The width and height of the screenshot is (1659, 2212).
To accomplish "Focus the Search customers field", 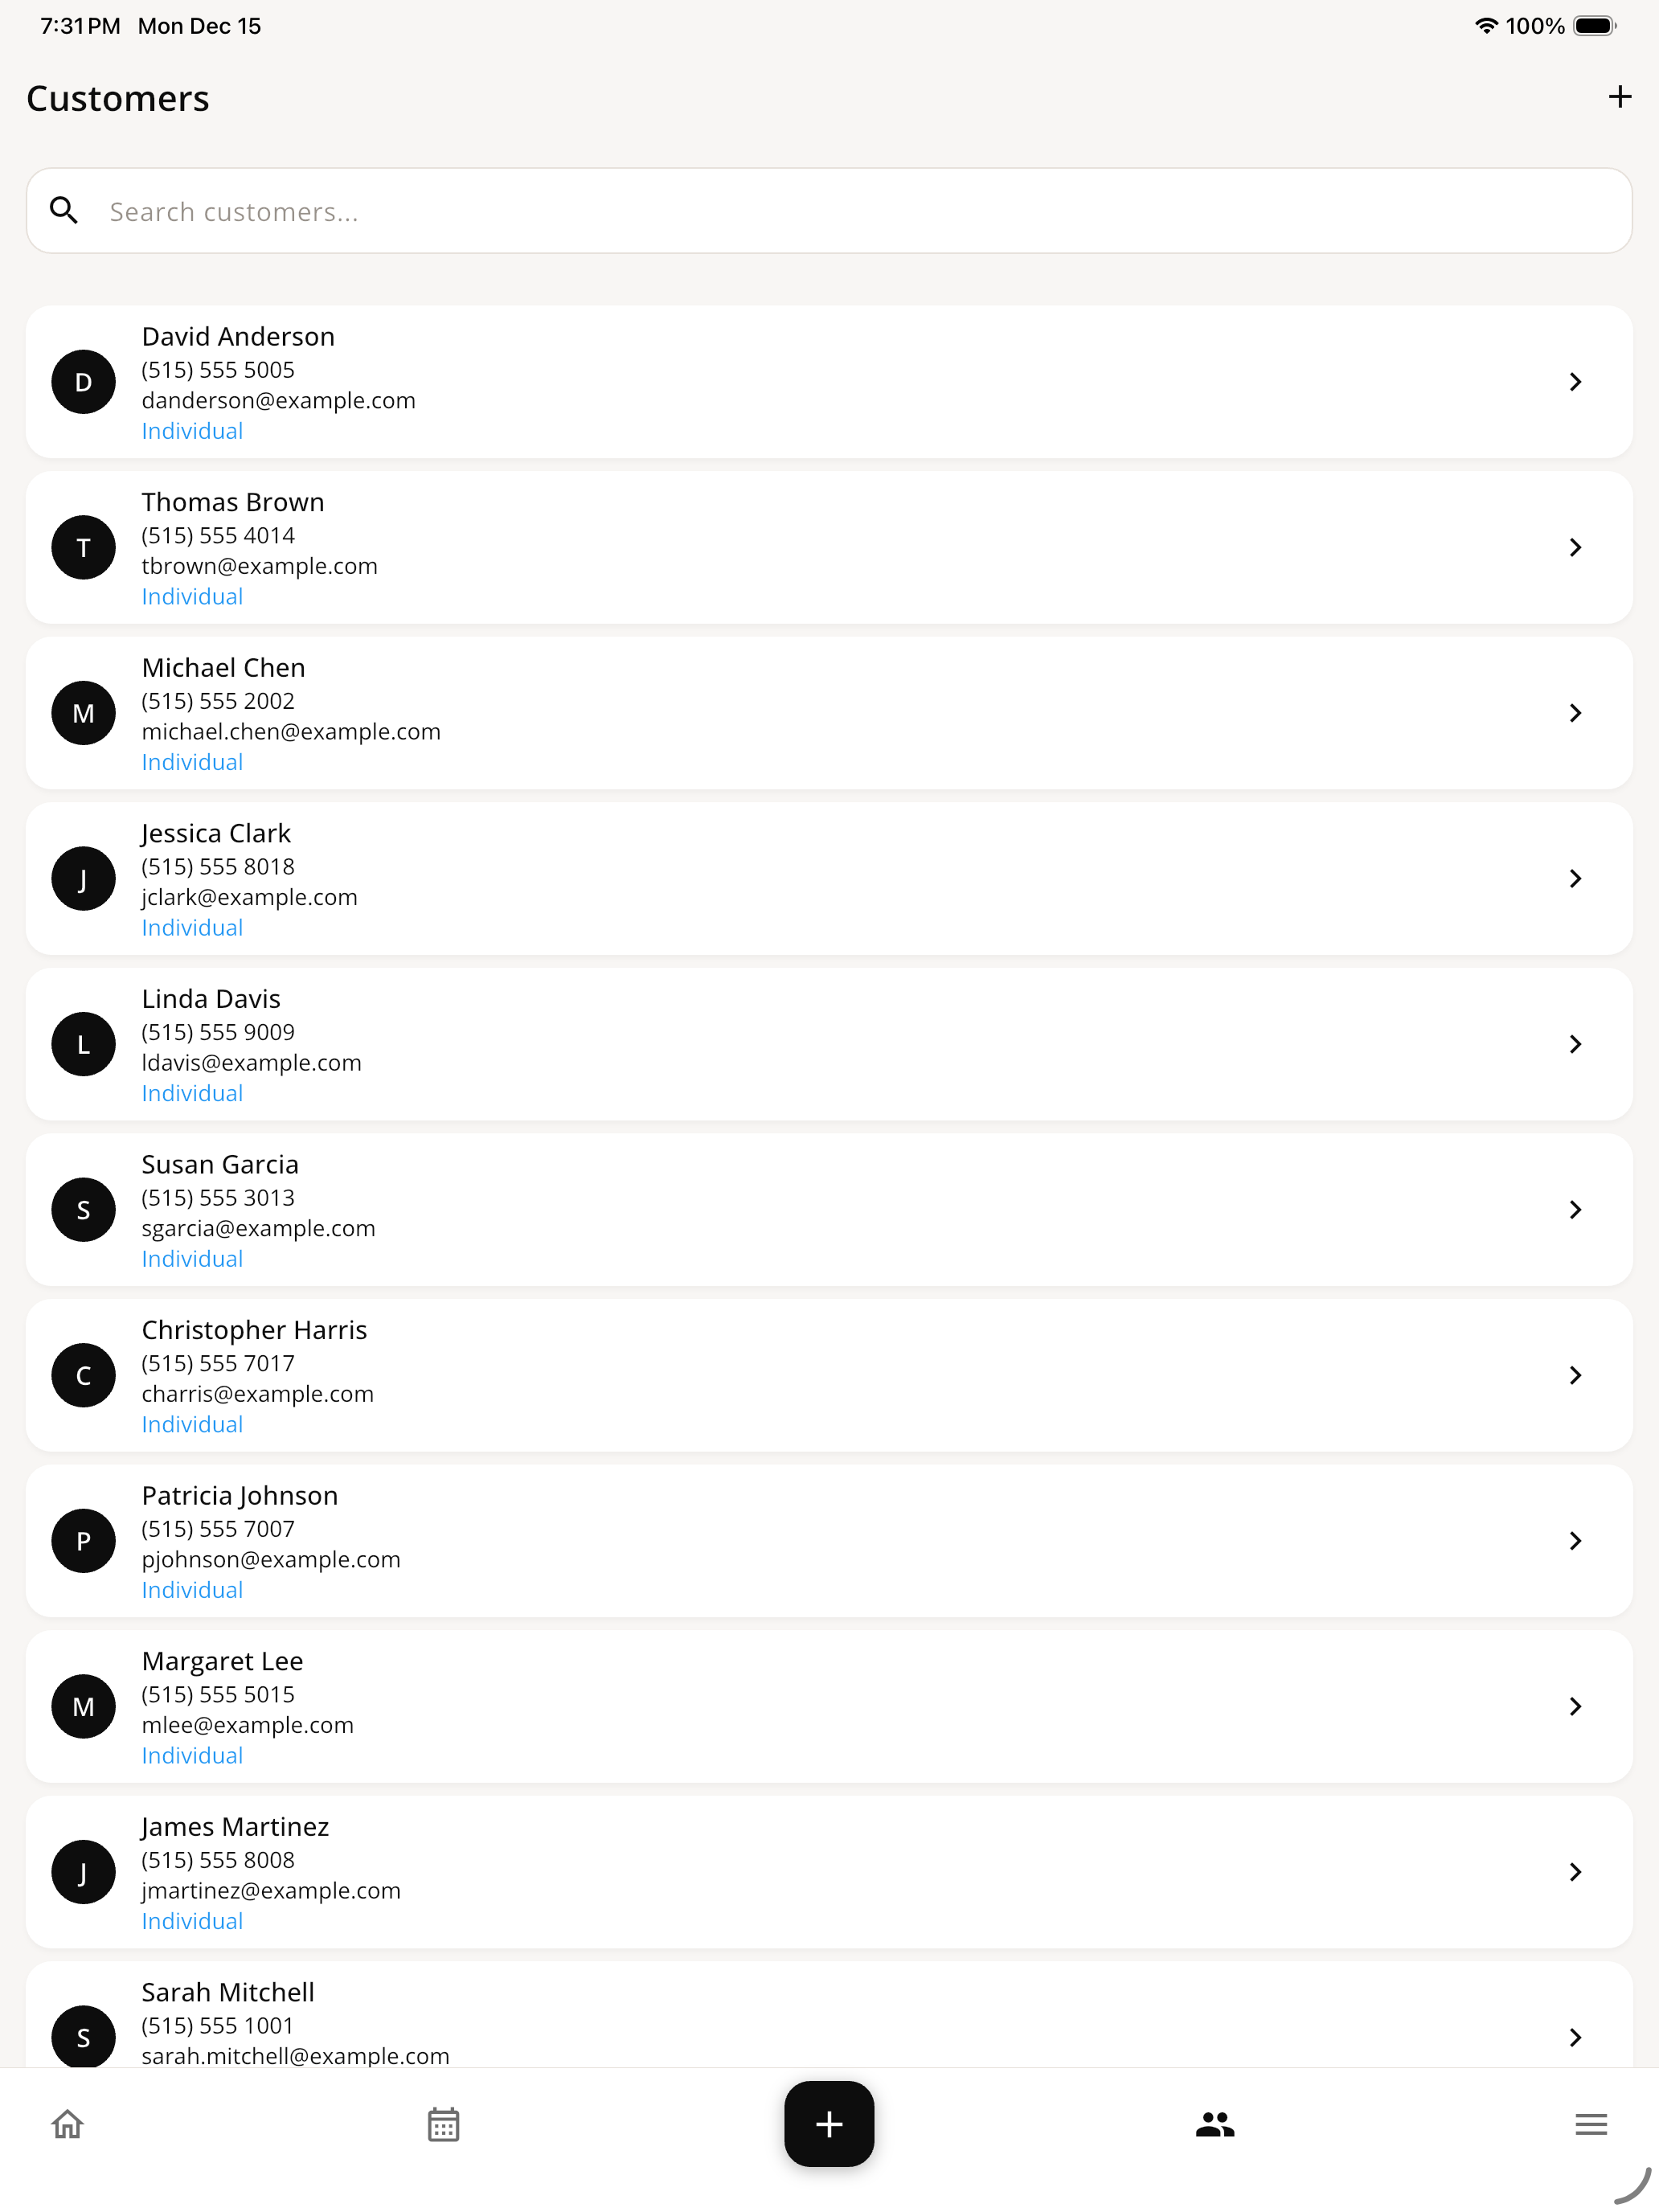I will click(829, 210).
